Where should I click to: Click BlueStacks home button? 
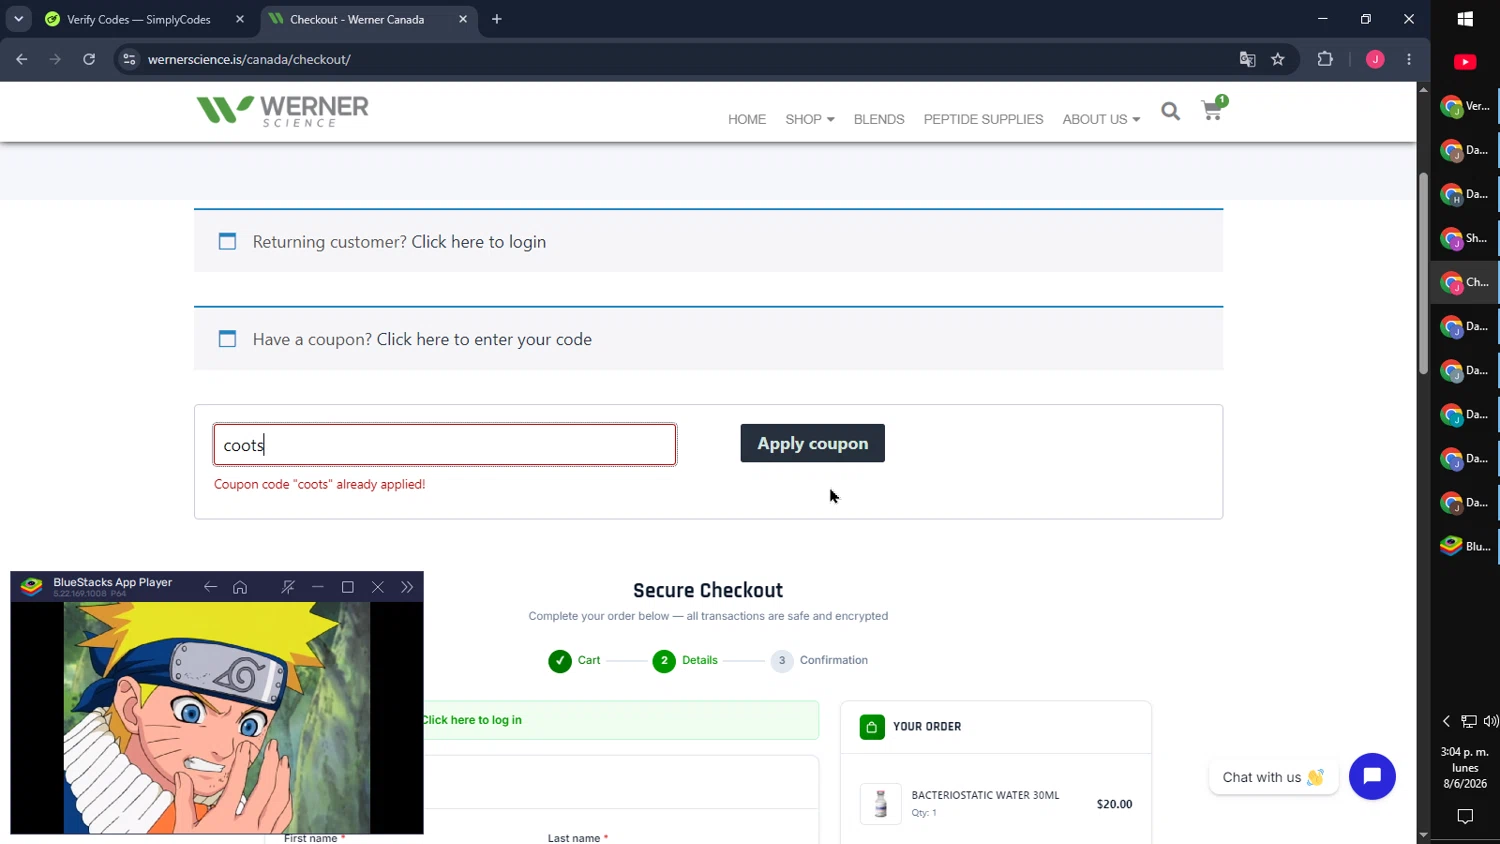[x=240, y=587]
